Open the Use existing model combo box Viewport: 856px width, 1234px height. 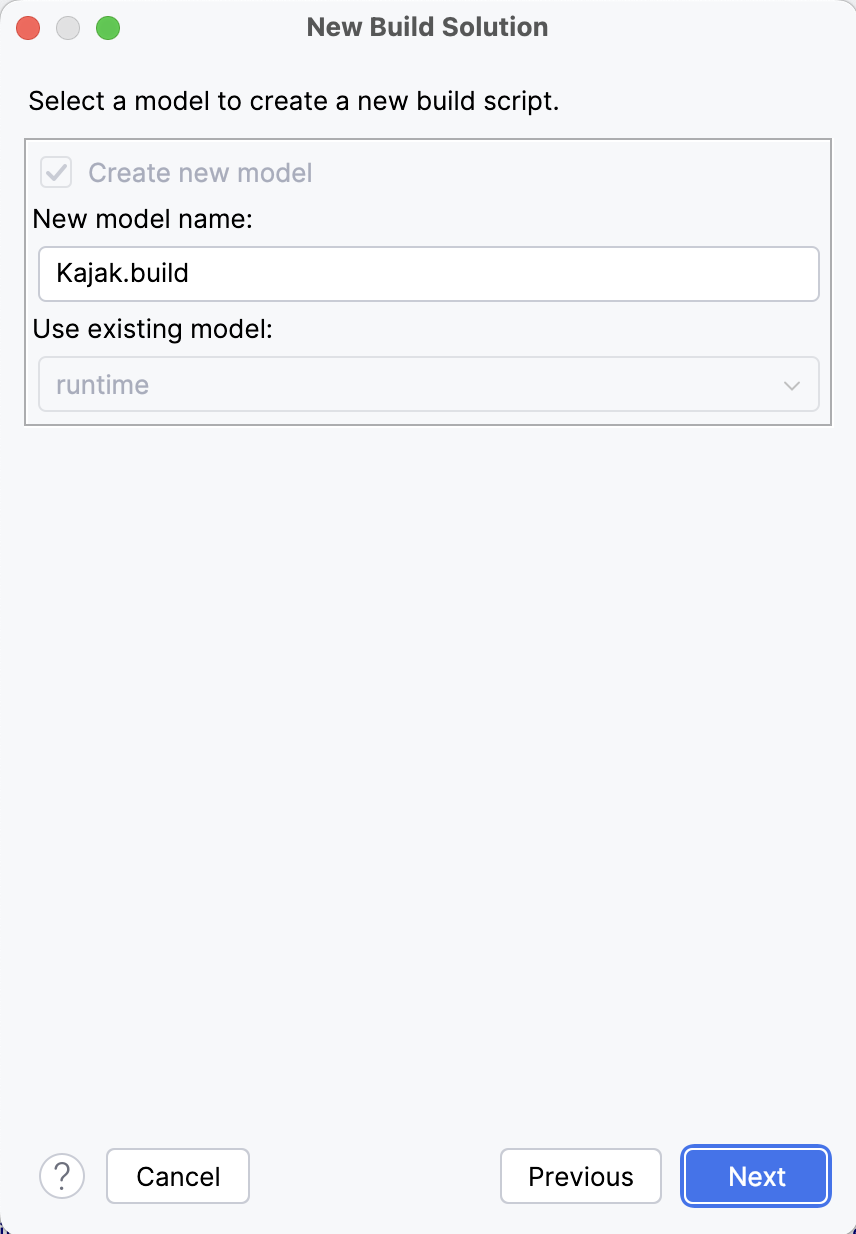pos(428,385)
